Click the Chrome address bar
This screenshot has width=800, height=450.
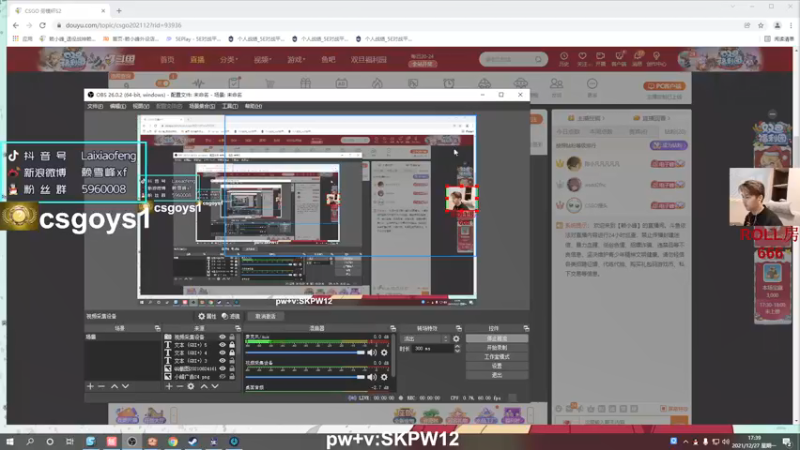coord(398,25)
